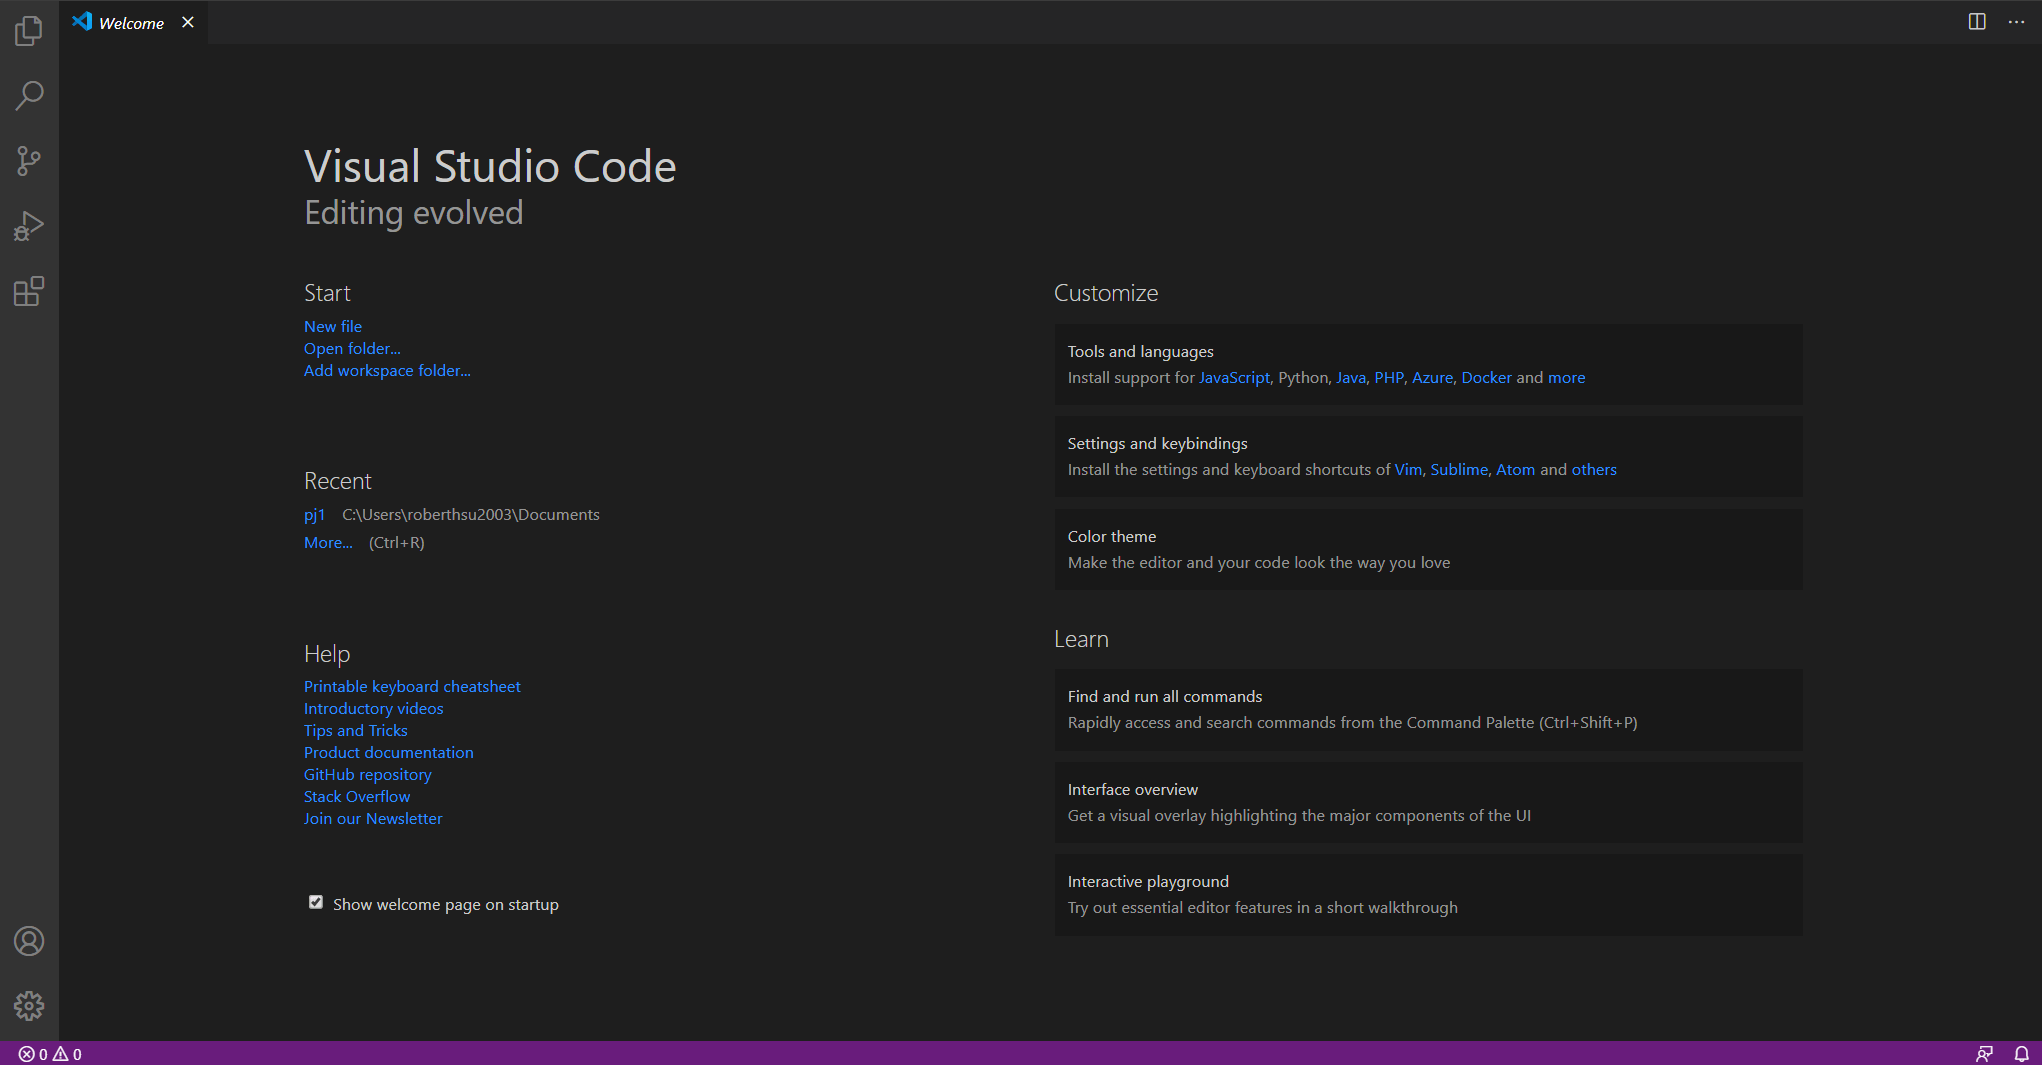Click the errors and warnings status indicator
This screenshot has height=1065, width=2042.
click(50, 1054)
